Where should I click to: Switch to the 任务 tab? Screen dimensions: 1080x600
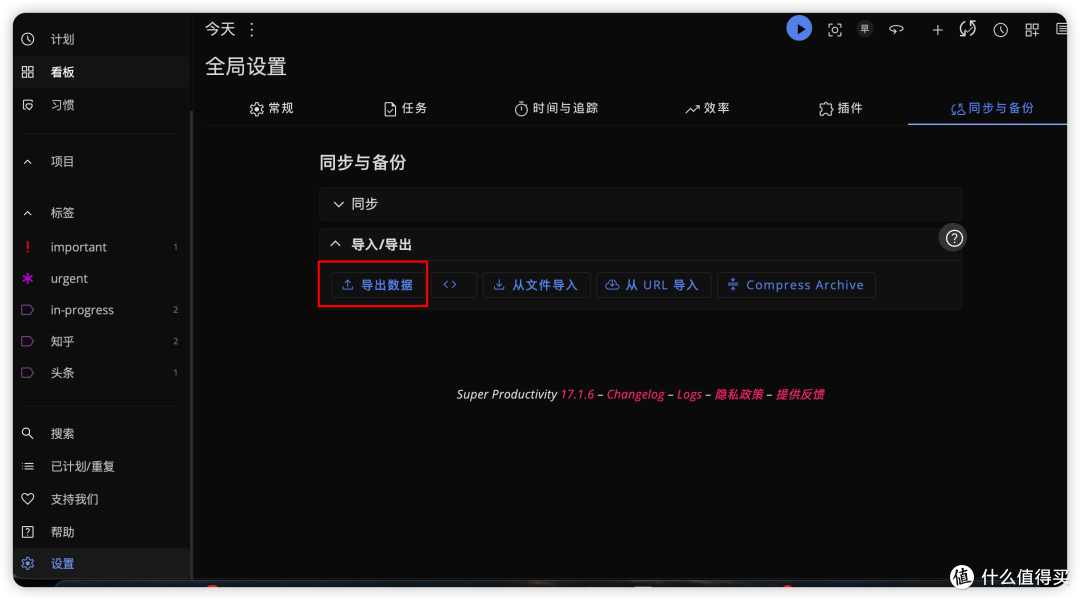[x=406, y=108]
